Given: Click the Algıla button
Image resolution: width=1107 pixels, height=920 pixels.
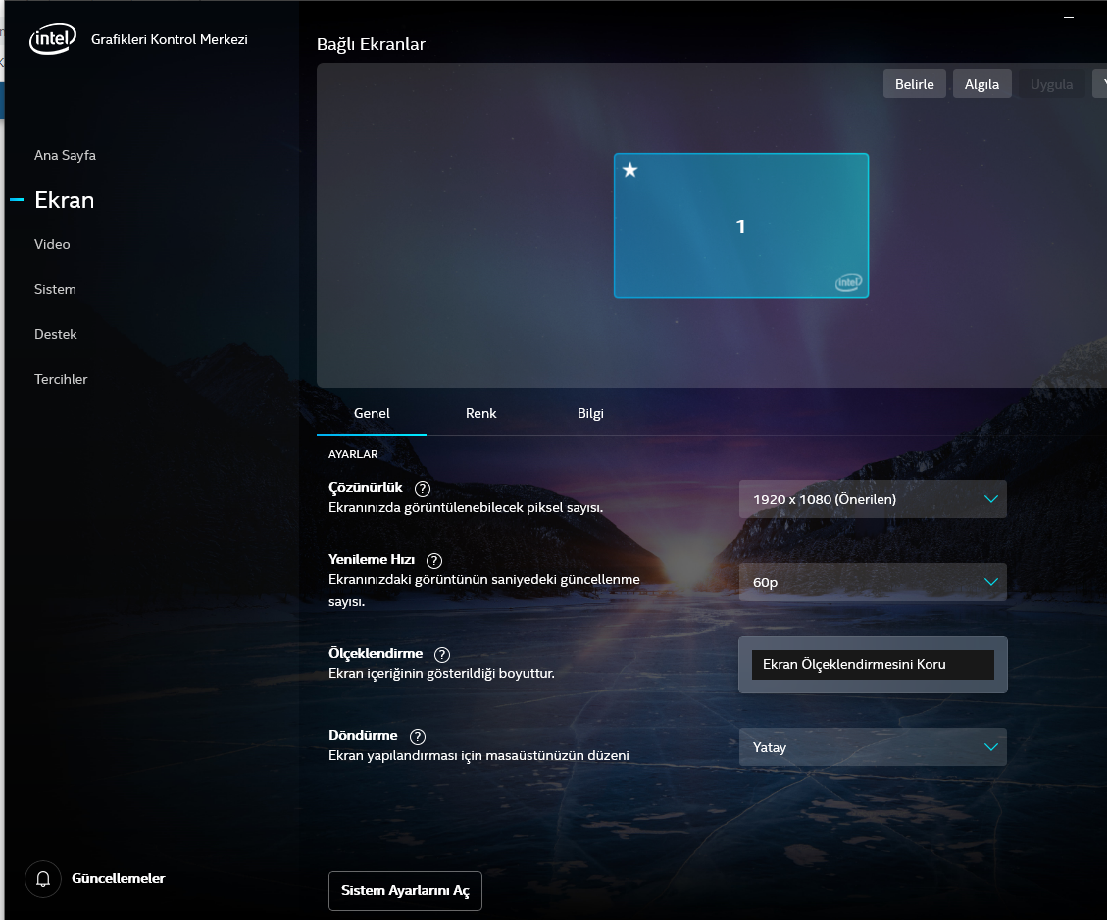Looking at the screenshot, I should [982, 84].
